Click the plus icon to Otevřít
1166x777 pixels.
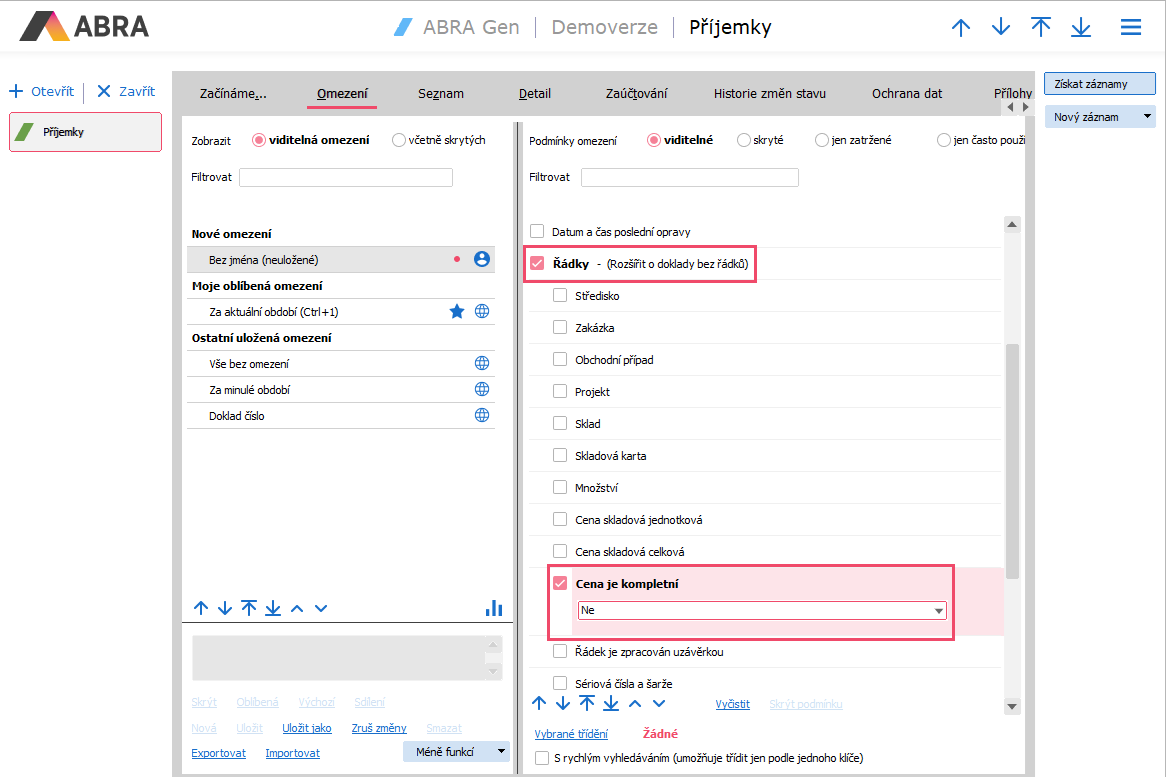point(16,92)
